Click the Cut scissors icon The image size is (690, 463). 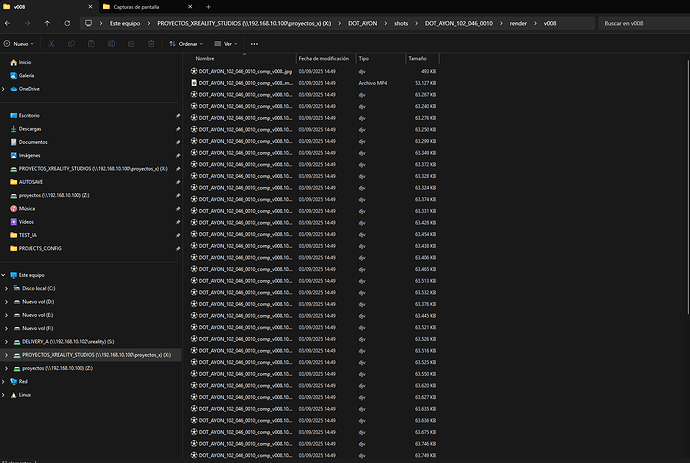click(x=51, y=44)
